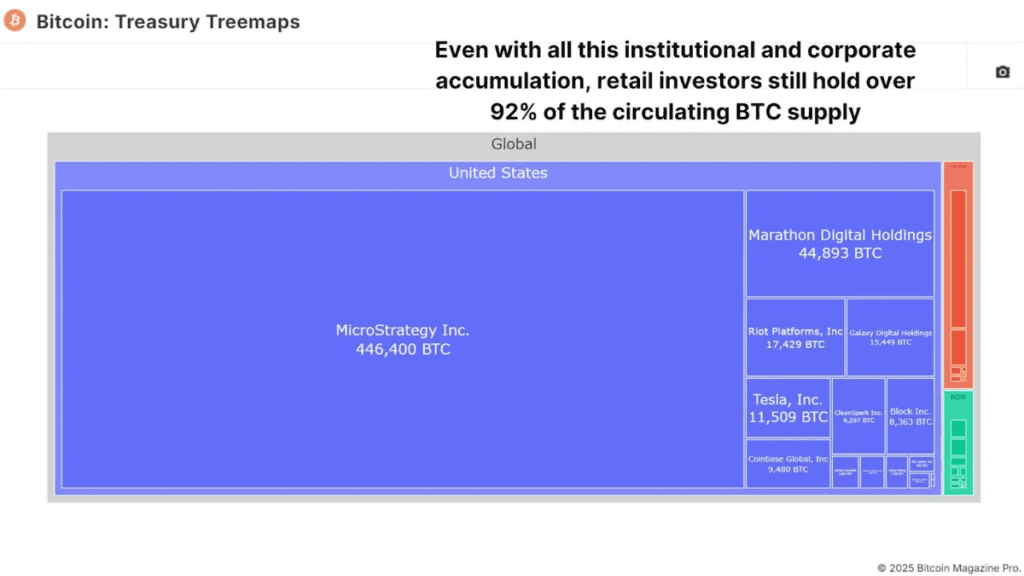Select the Riot Platforms, Inc block
The width and height of the screenshot is (1024, 576).
[794, 338]
